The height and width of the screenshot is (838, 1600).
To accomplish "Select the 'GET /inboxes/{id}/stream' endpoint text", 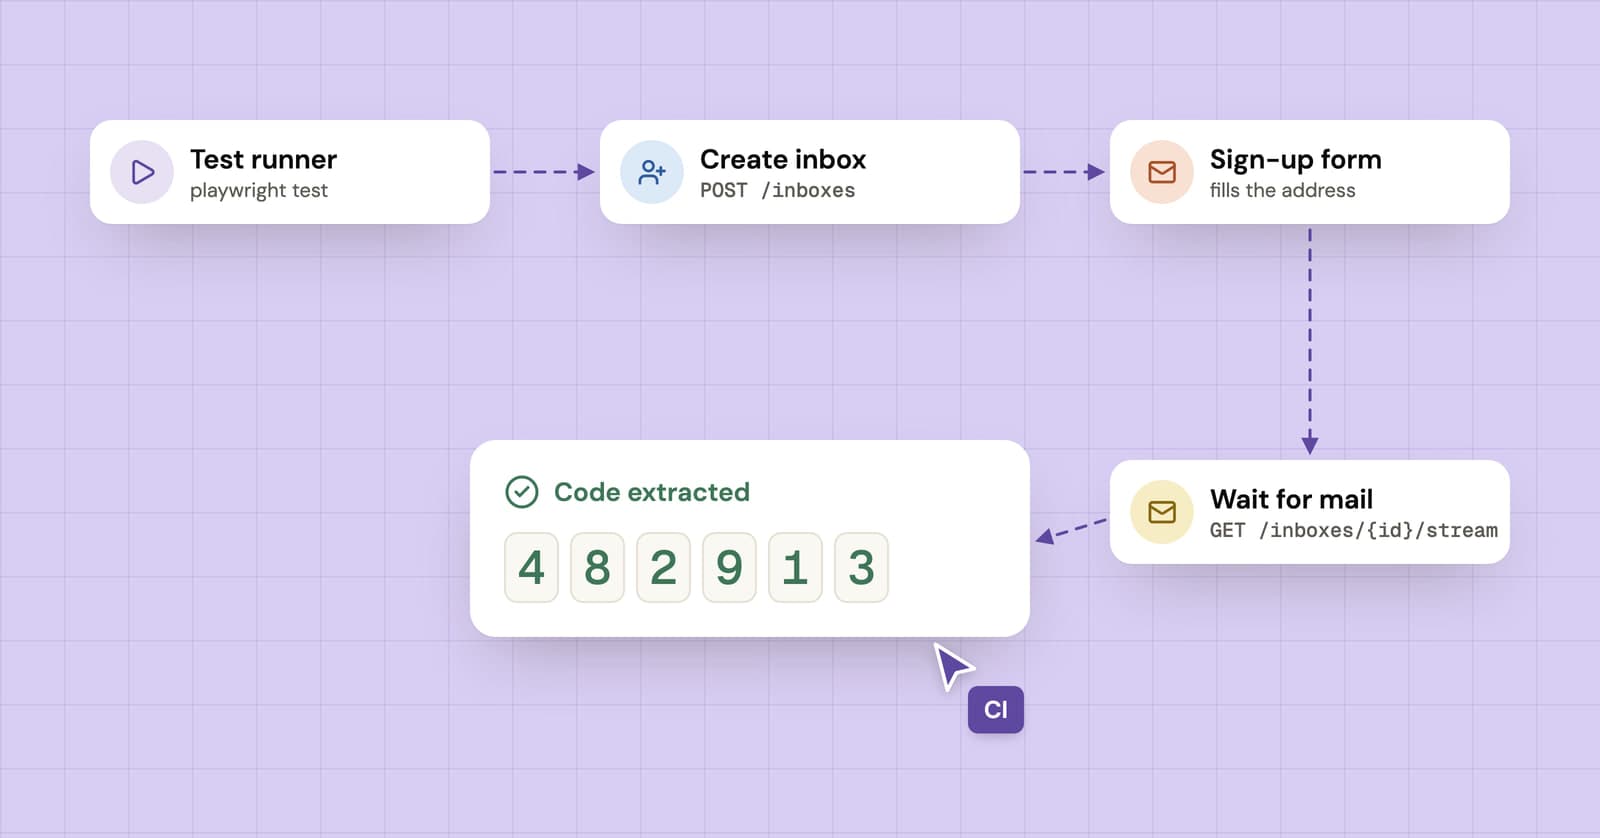I will (1354, 530).
